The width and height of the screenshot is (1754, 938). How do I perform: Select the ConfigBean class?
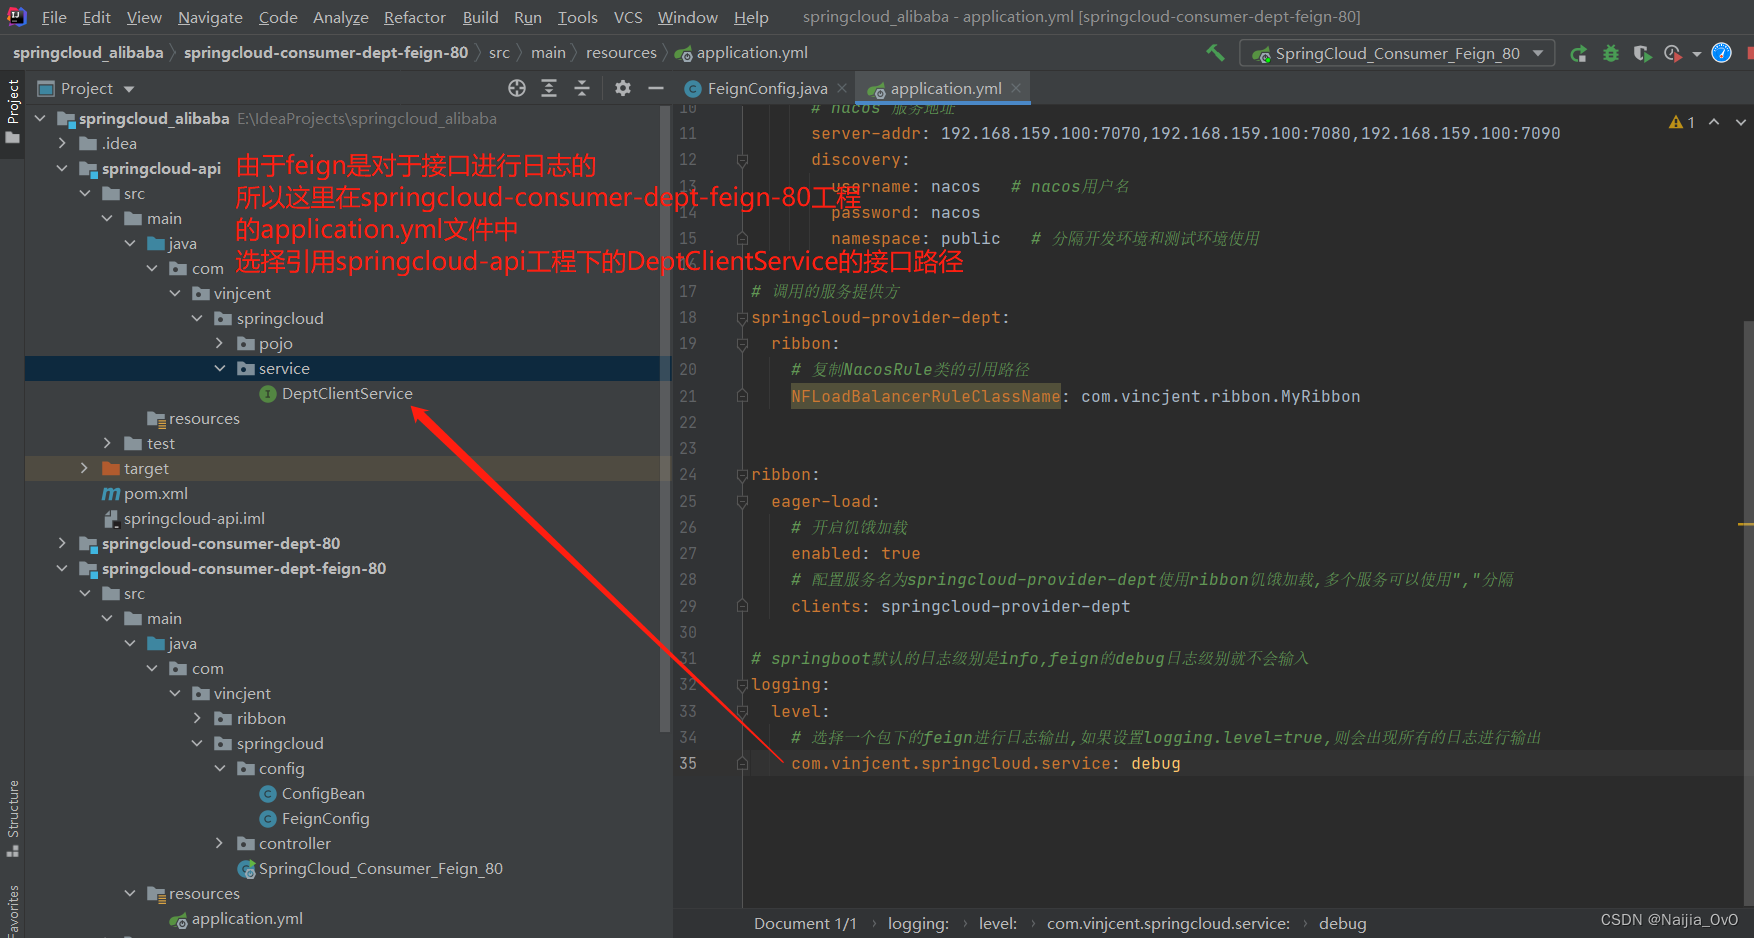pos(323,793)
